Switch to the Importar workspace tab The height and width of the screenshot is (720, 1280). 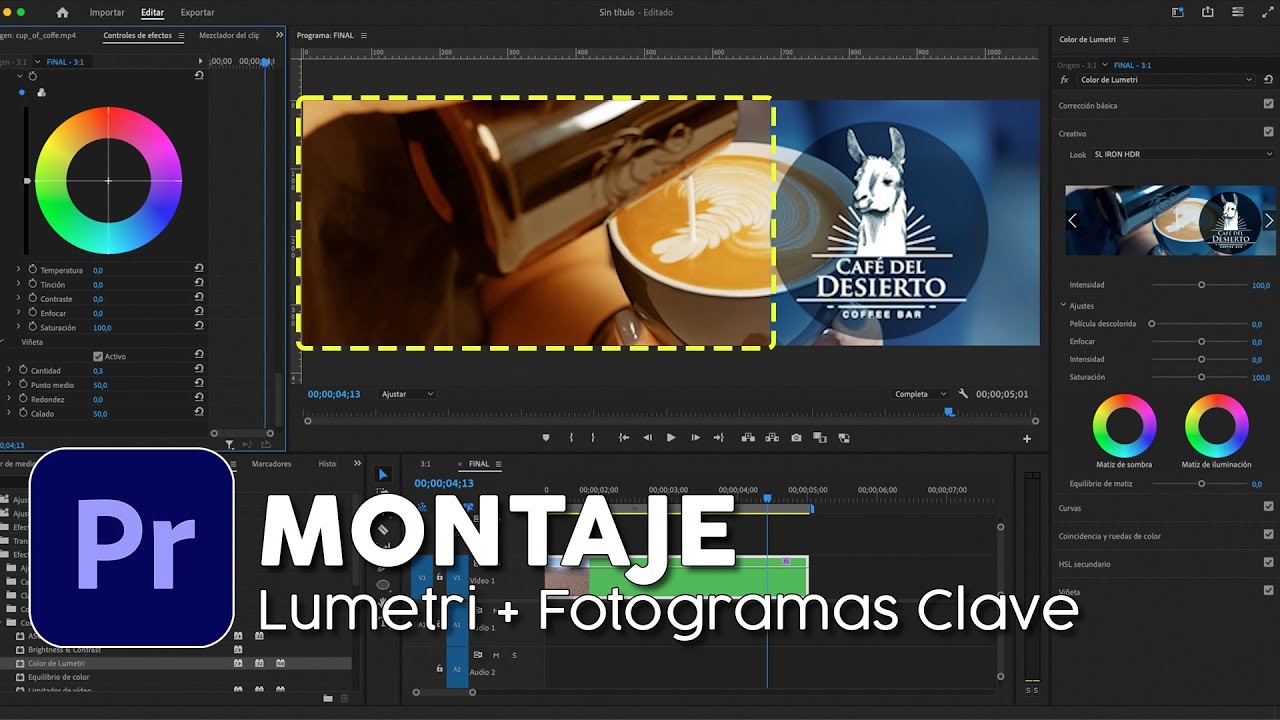tap(107, 12)
